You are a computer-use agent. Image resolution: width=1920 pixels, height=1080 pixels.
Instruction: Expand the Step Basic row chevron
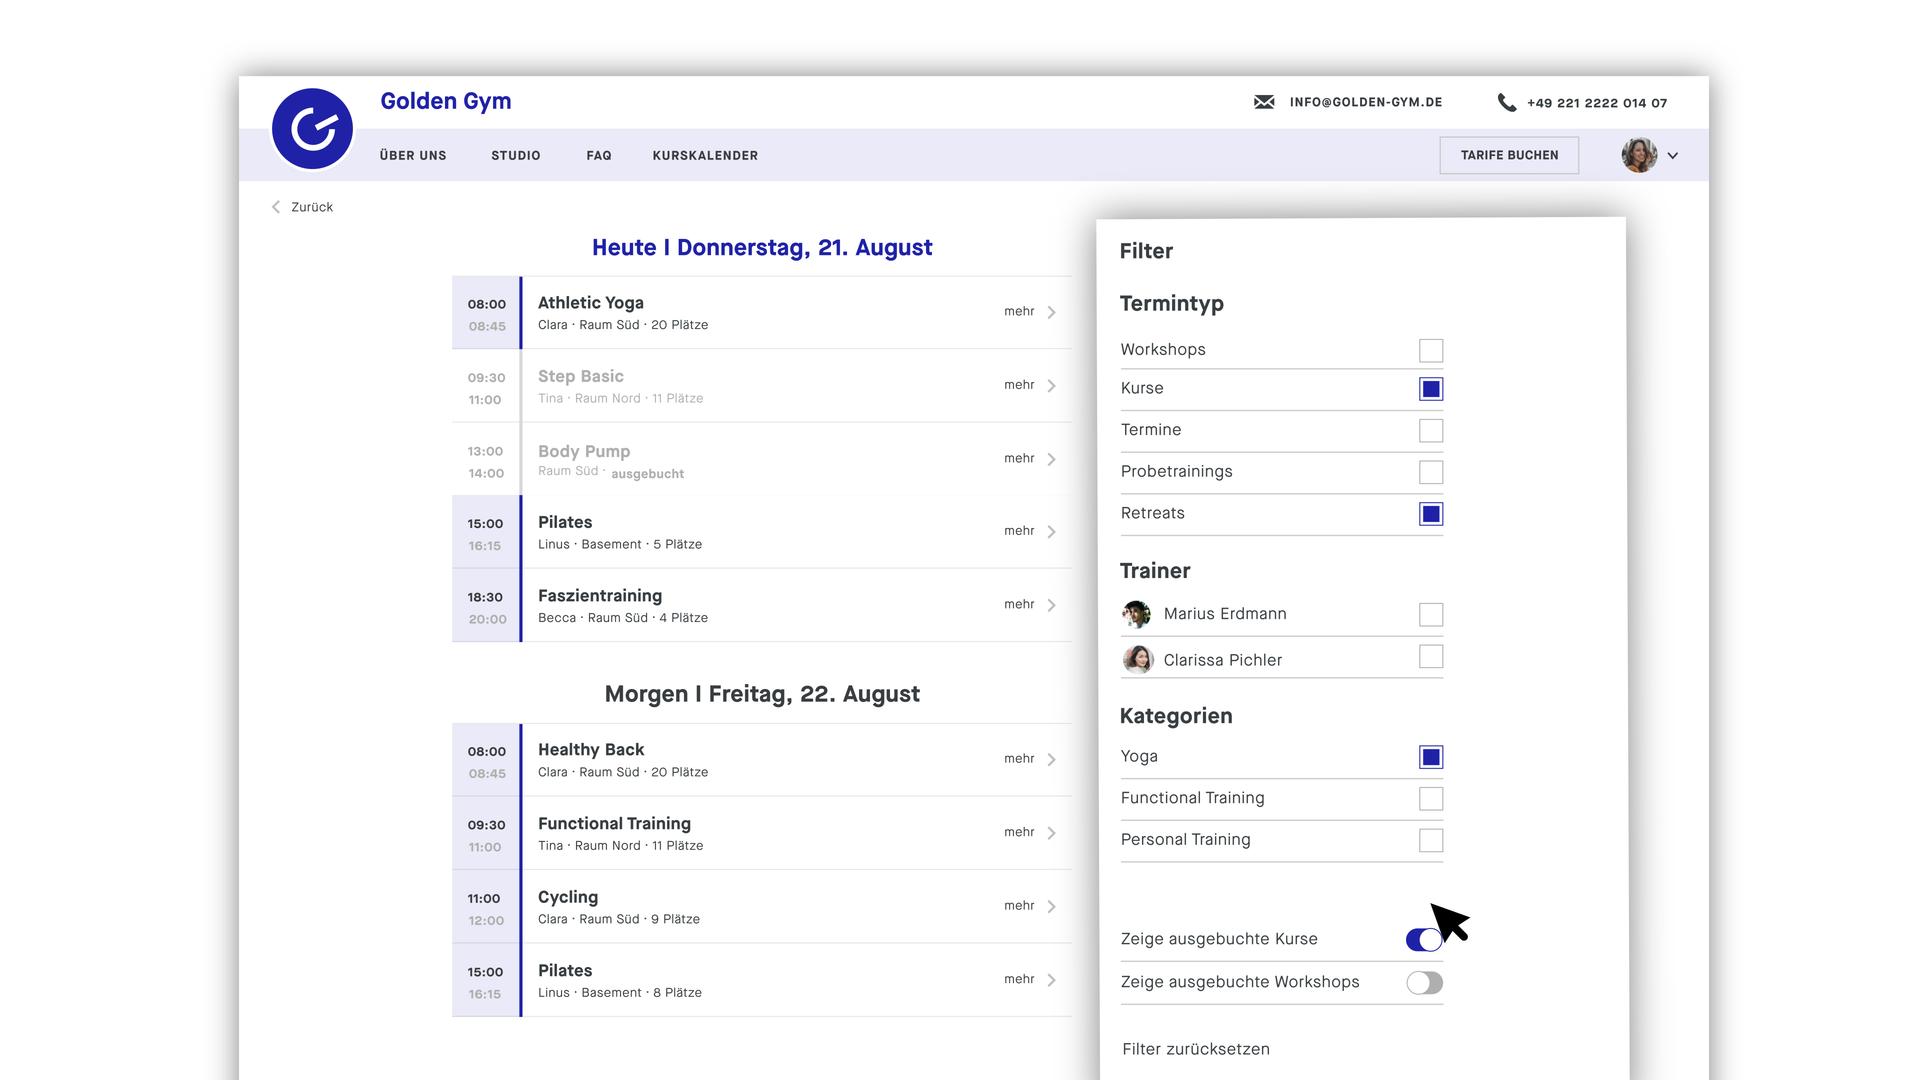tap(1052, 385)
